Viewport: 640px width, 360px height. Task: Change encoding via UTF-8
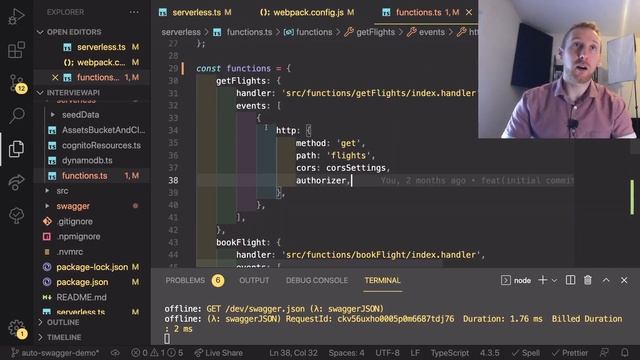[387, 353]
